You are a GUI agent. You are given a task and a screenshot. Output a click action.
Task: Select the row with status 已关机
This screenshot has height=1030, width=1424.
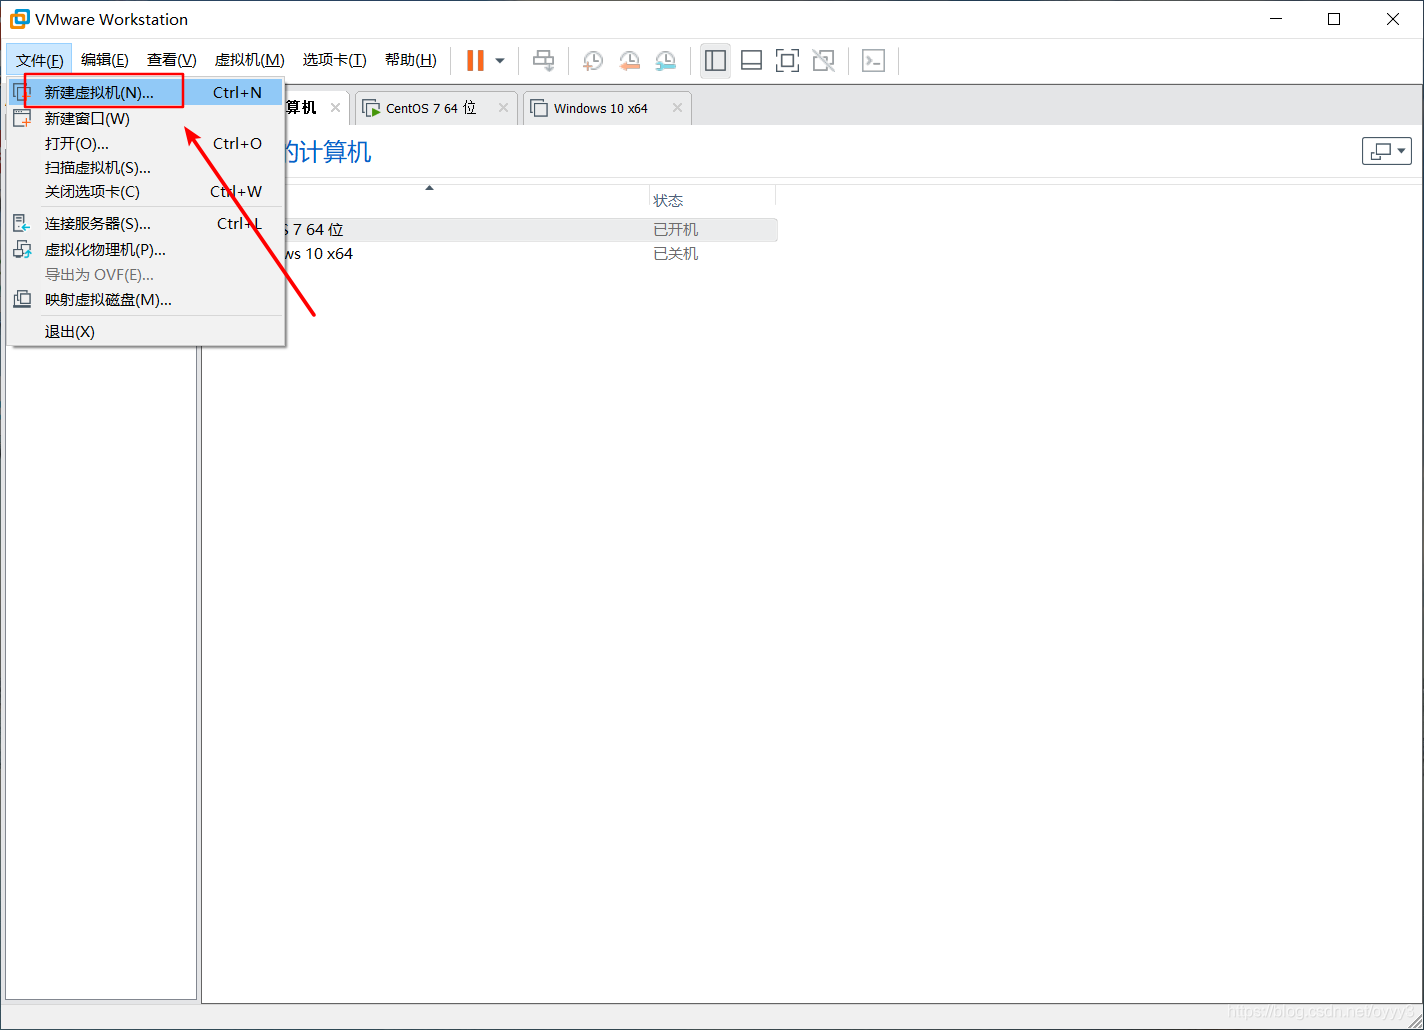click(x=490, y=254)
